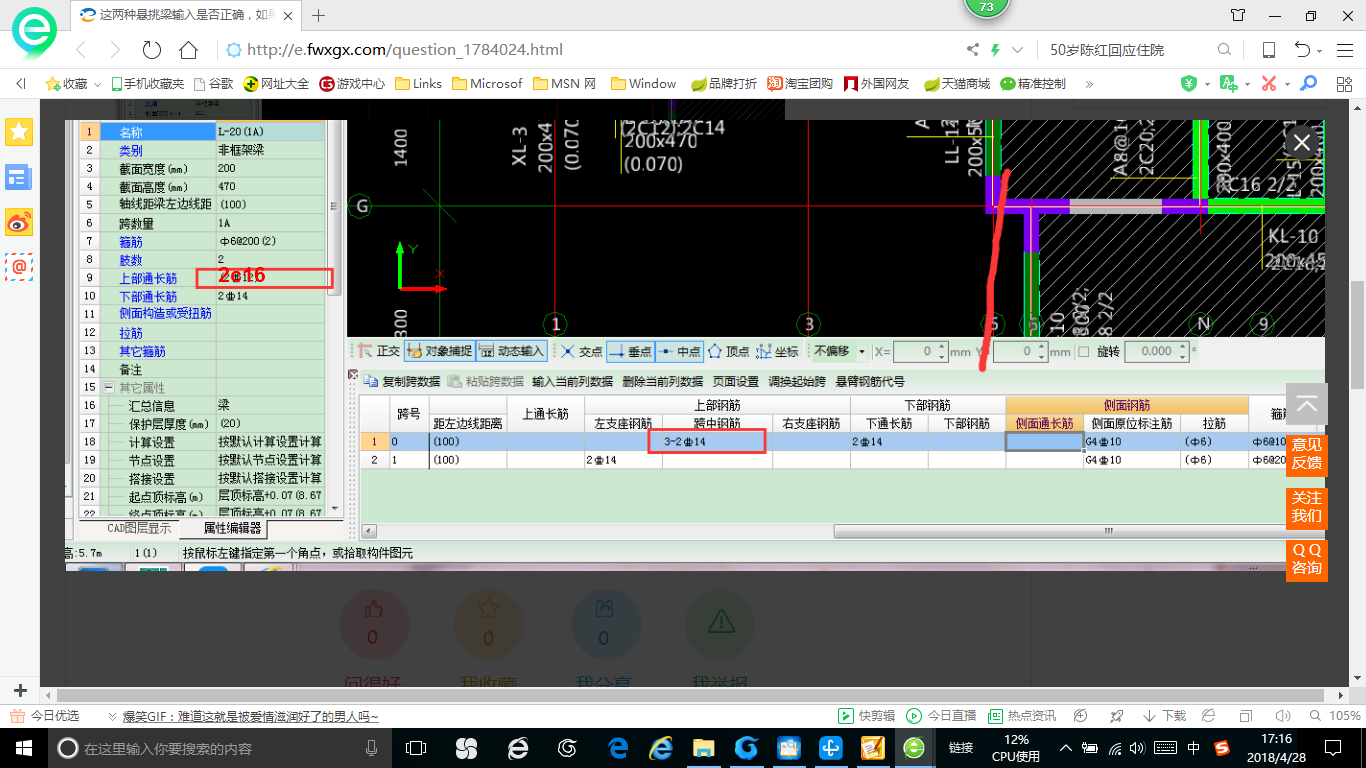
Task: Toggle Sogou 中 input mode indicator
Action: tap(1194, 748)
